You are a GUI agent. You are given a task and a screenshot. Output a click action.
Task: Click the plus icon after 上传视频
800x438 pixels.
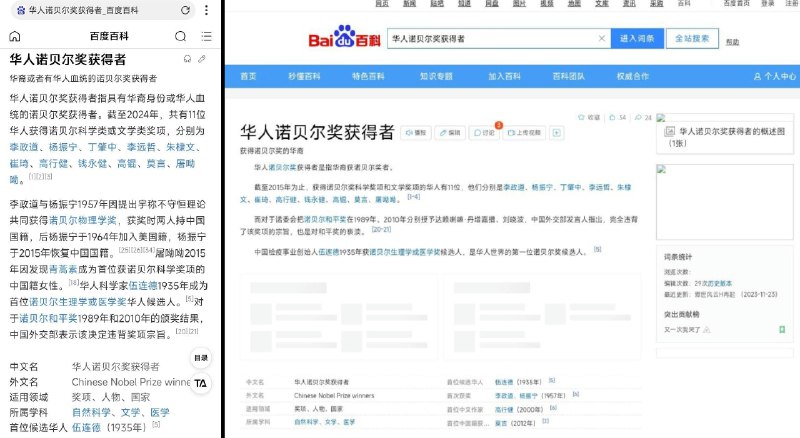click(557, 133)
